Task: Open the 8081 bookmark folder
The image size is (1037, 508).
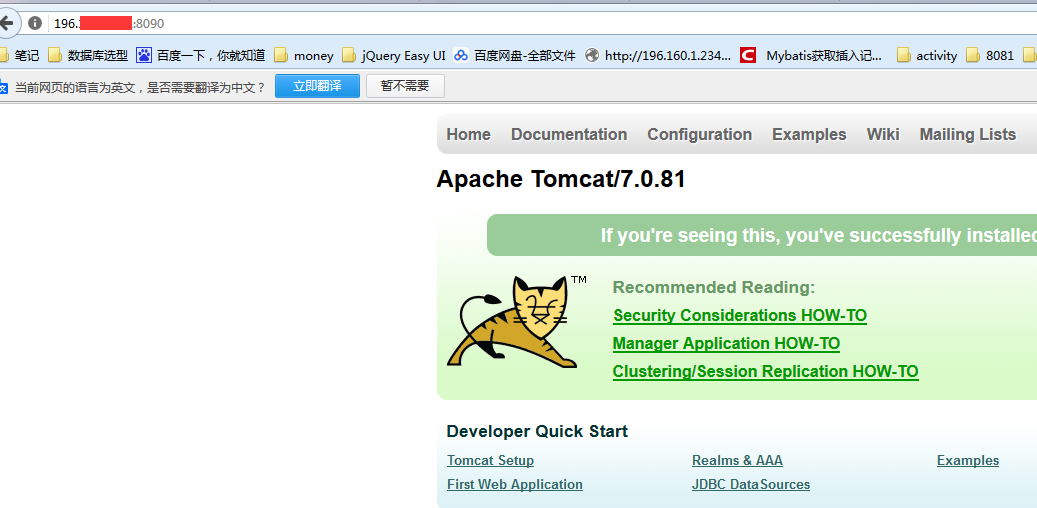Action: click(x=990, y=56)
